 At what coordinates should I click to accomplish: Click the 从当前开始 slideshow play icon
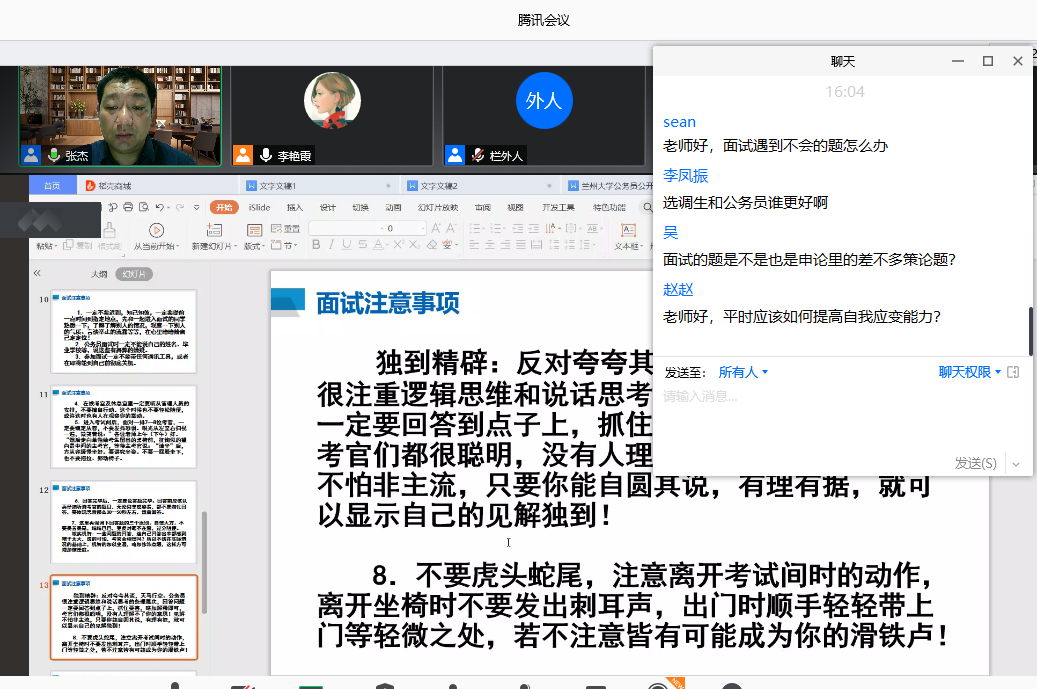click(156, 230)
